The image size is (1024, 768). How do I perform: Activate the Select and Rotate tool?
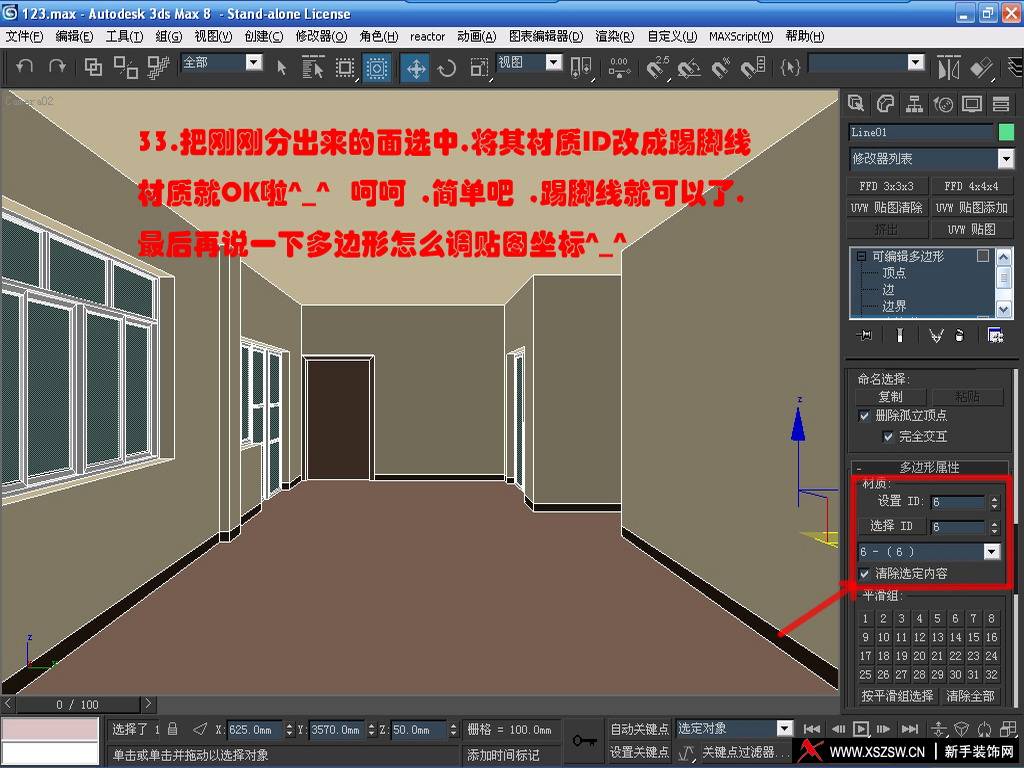pyautogui.click(x=447, y=67)
